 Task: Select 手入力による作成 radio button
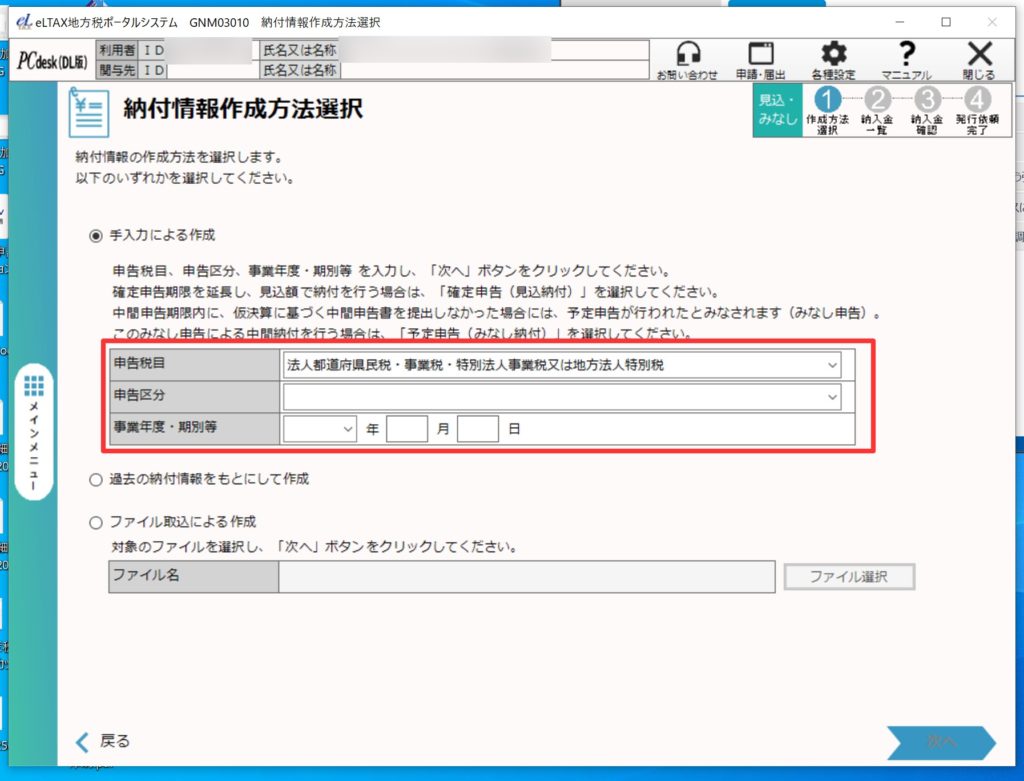[96, 236]
